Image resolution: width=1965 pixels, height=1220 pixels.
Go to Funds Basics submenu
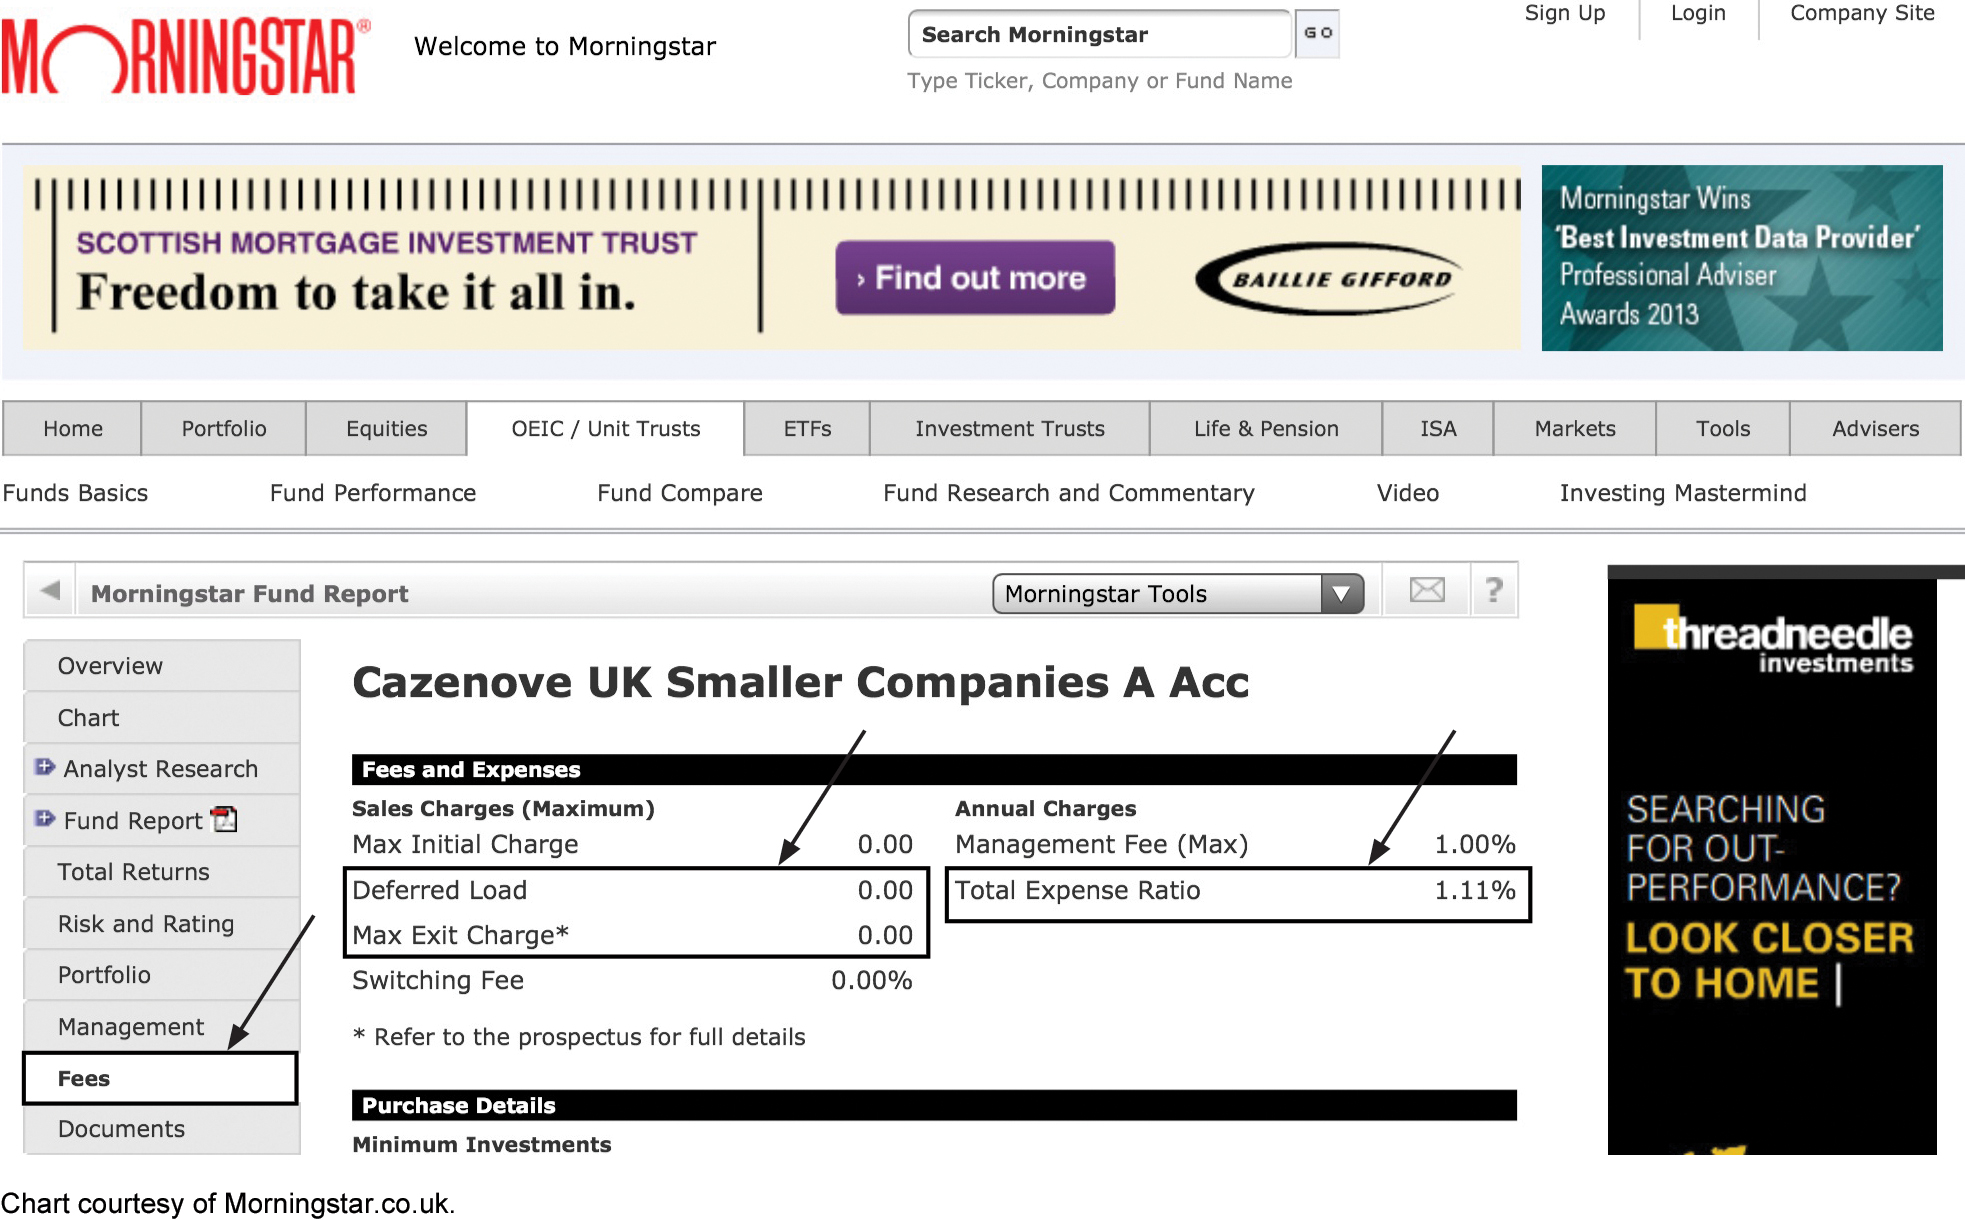coord(75,493)
